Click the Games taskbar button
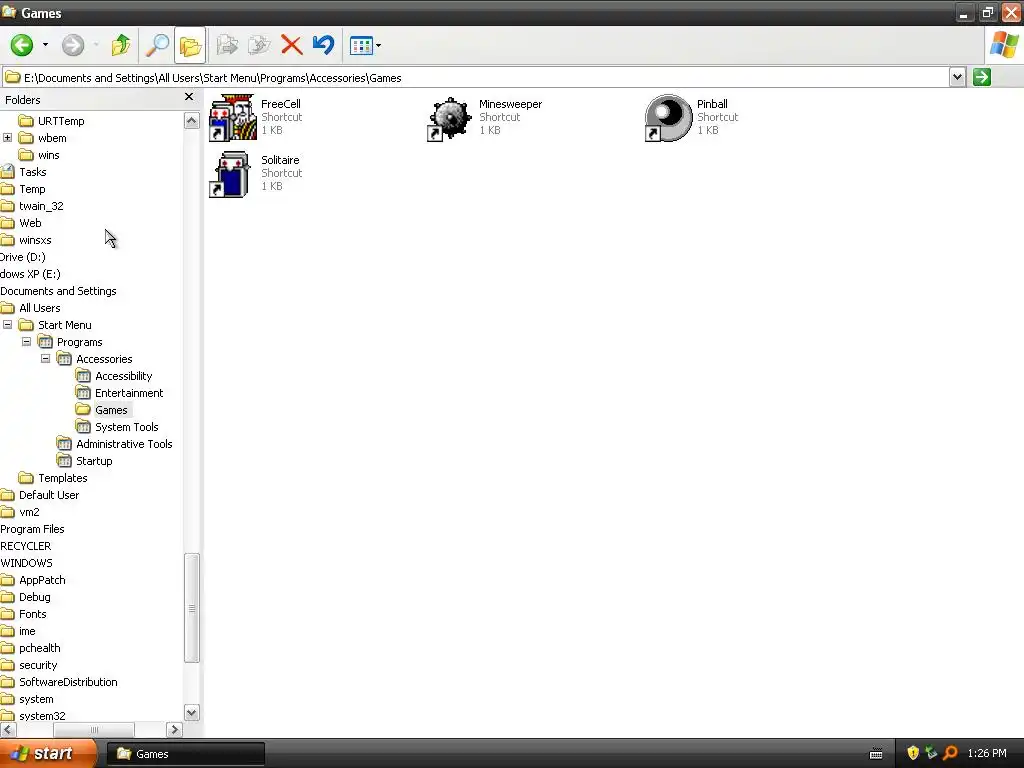 tap(185, 754)
